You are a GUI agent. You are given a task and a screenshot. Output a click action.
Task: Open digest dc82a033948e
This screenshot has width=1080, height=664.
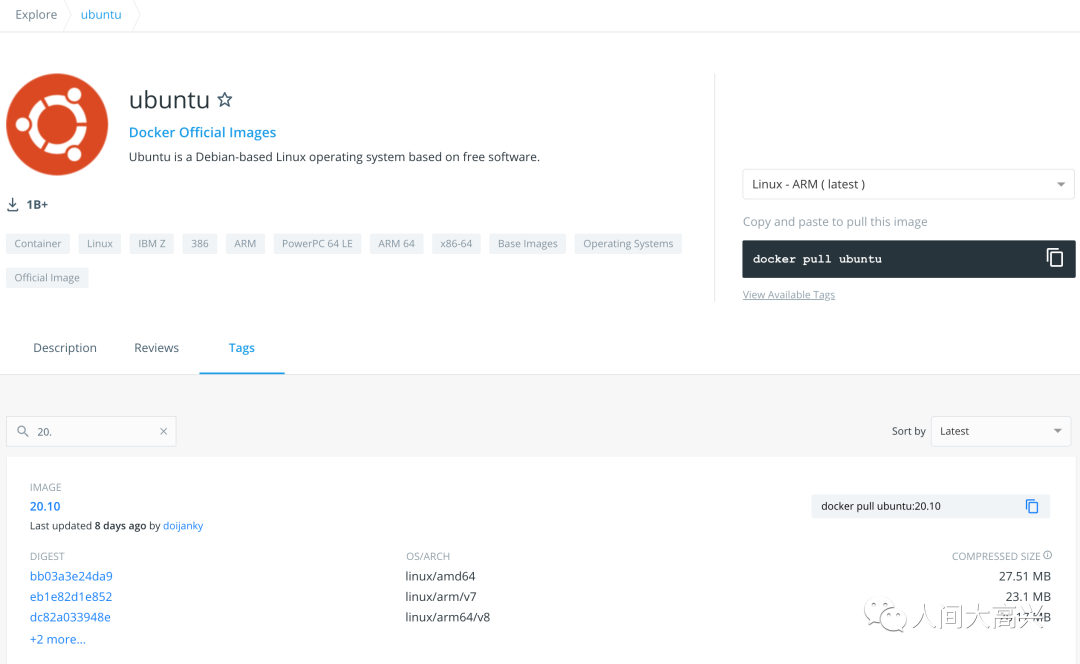(x=70, y=617)
